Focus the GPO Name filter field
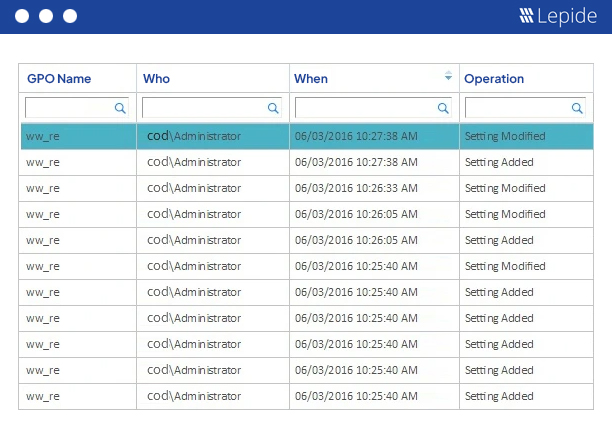612x430 pixels. click(77, 108)
